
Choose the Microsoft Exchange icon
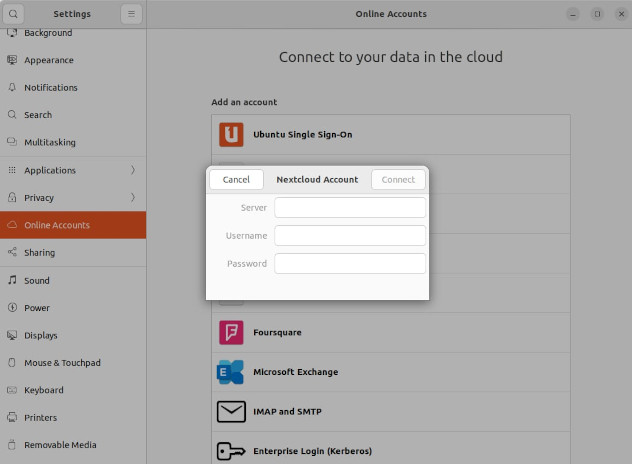[x=231, y=372]
